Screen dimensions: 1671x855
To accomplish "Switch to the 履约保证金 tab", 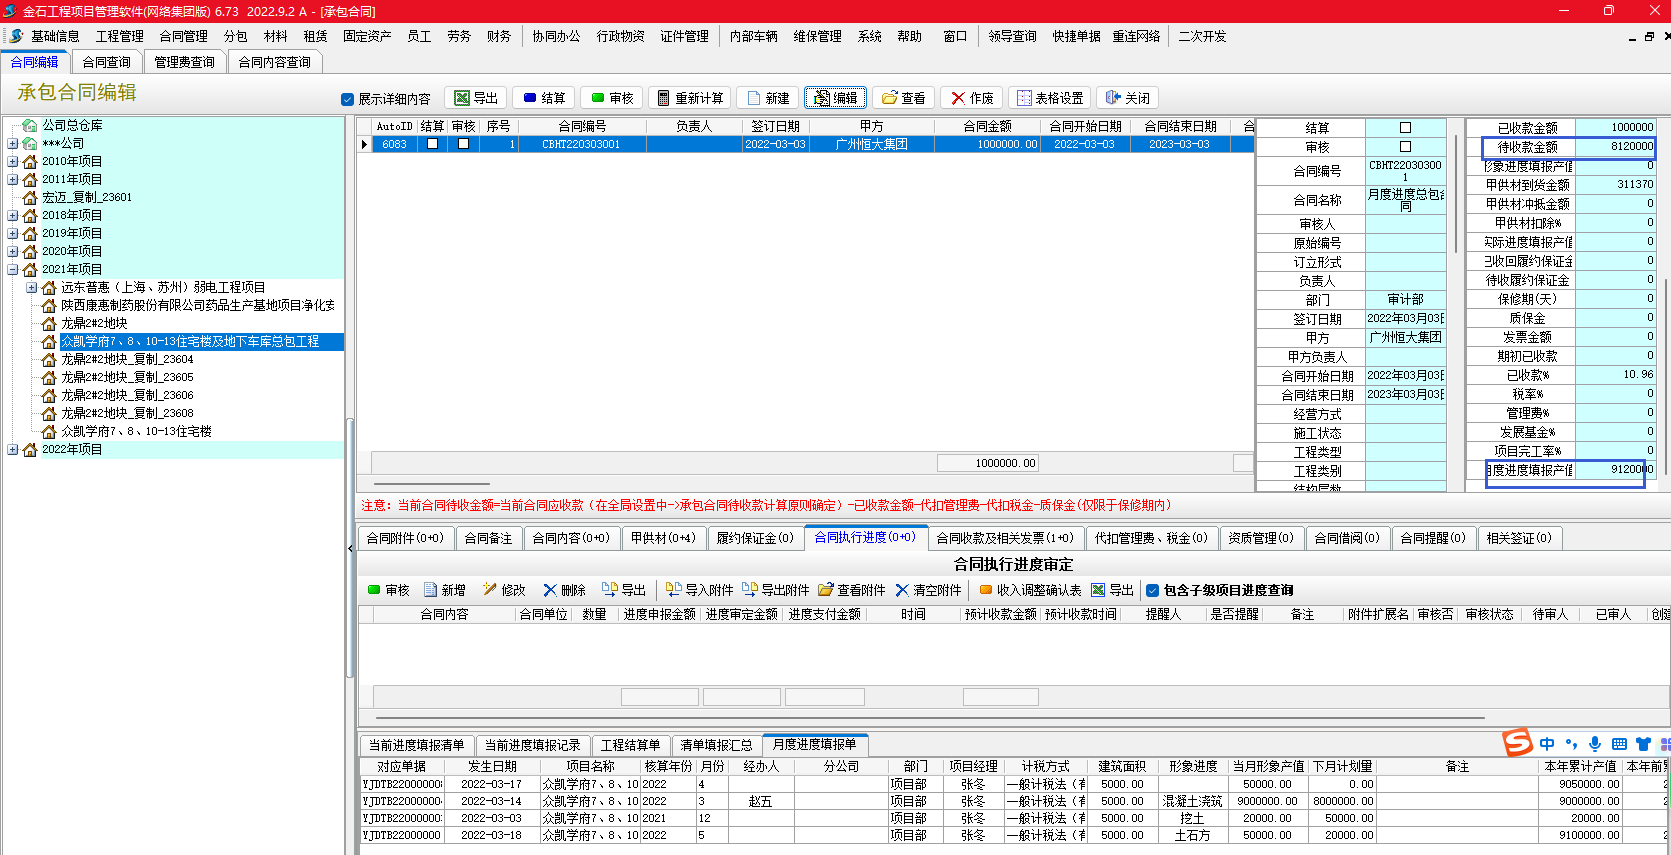I will (x=754, y=538).
